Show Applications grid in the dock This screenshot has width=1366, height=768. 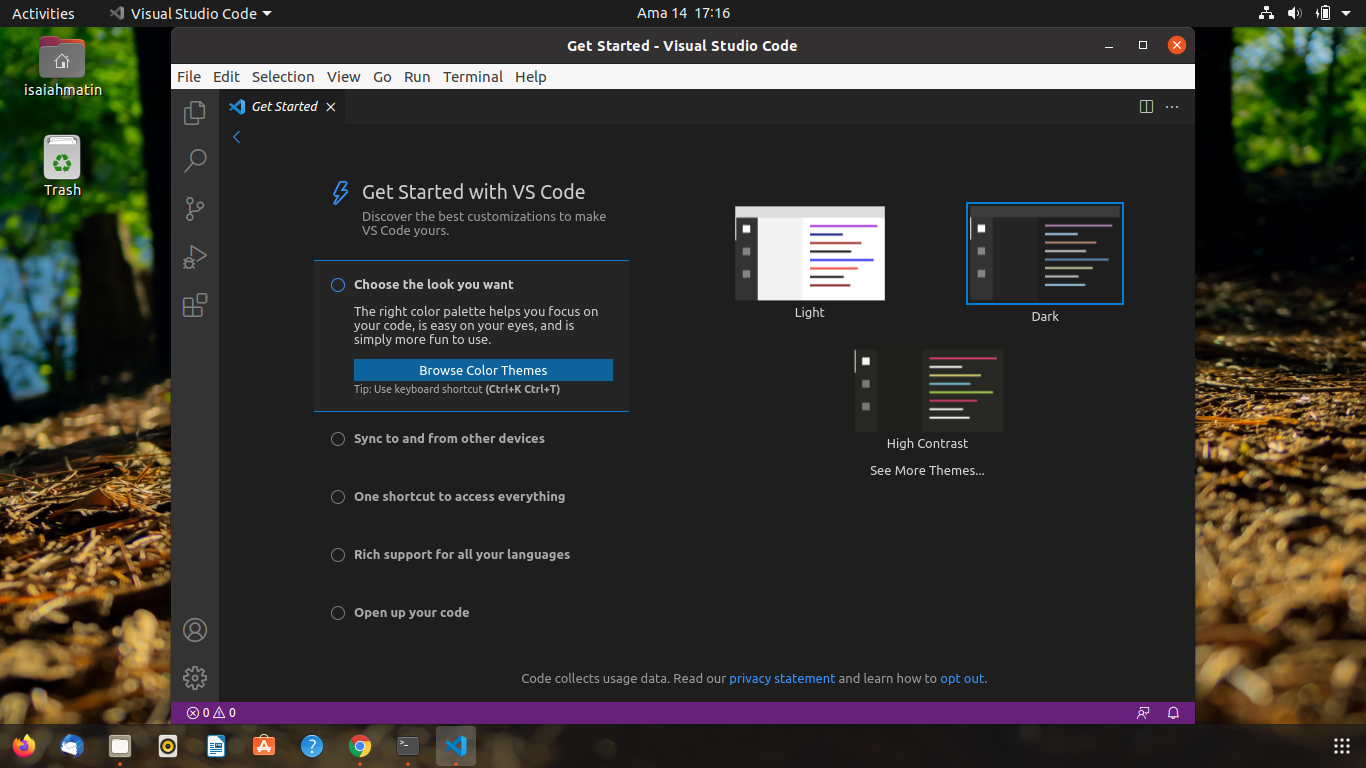tap(1342, 746)
